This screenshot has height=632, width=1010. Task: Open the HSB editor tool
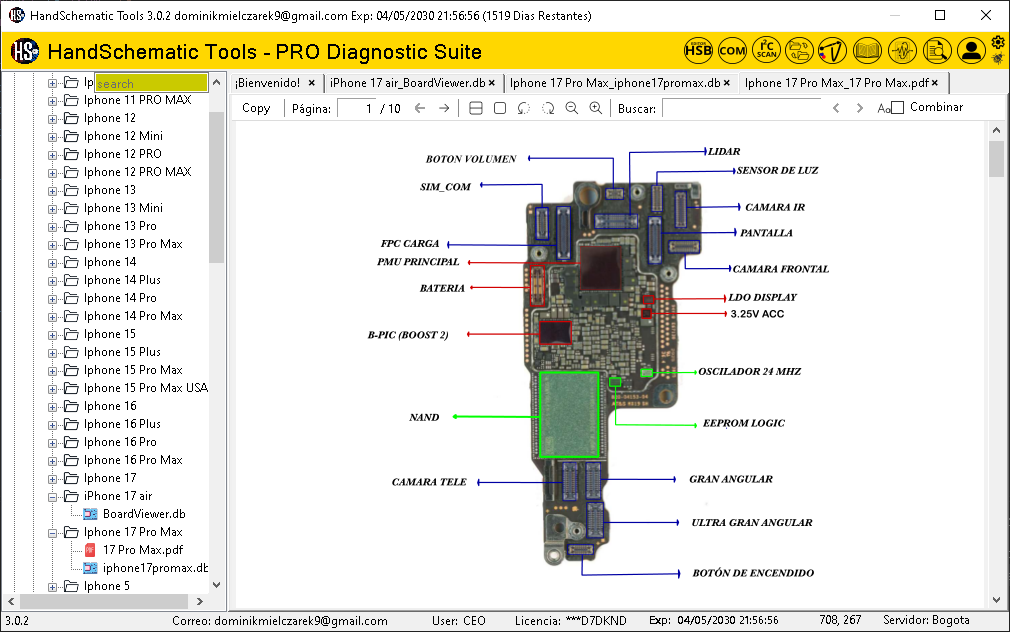698,50
